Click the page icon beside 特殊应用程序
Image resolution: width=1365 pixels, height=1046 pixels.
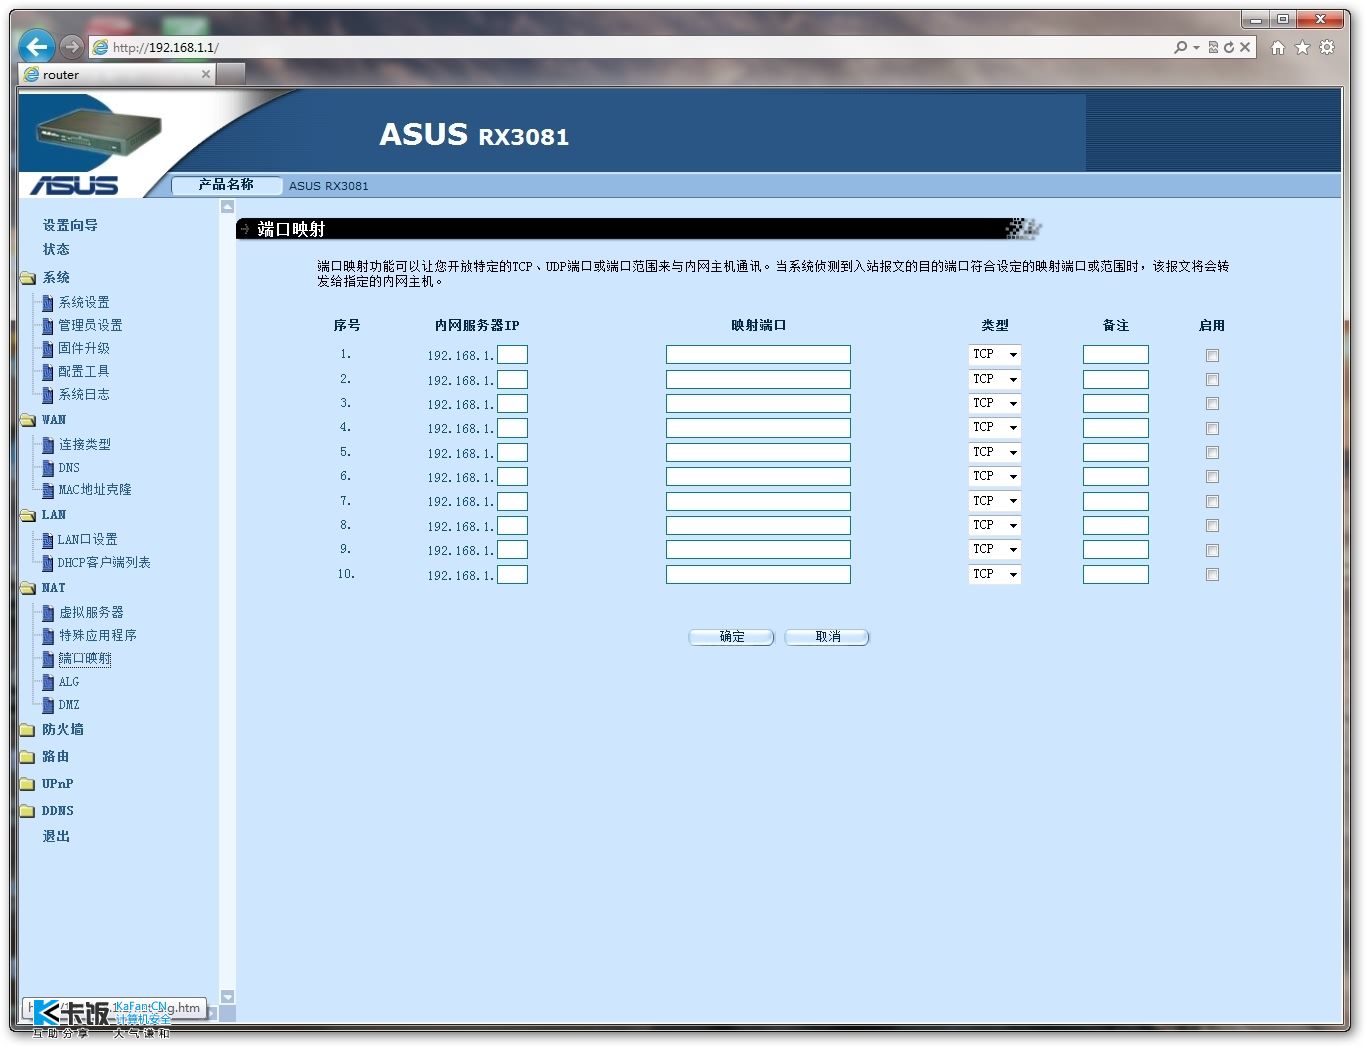pos(47,636)
